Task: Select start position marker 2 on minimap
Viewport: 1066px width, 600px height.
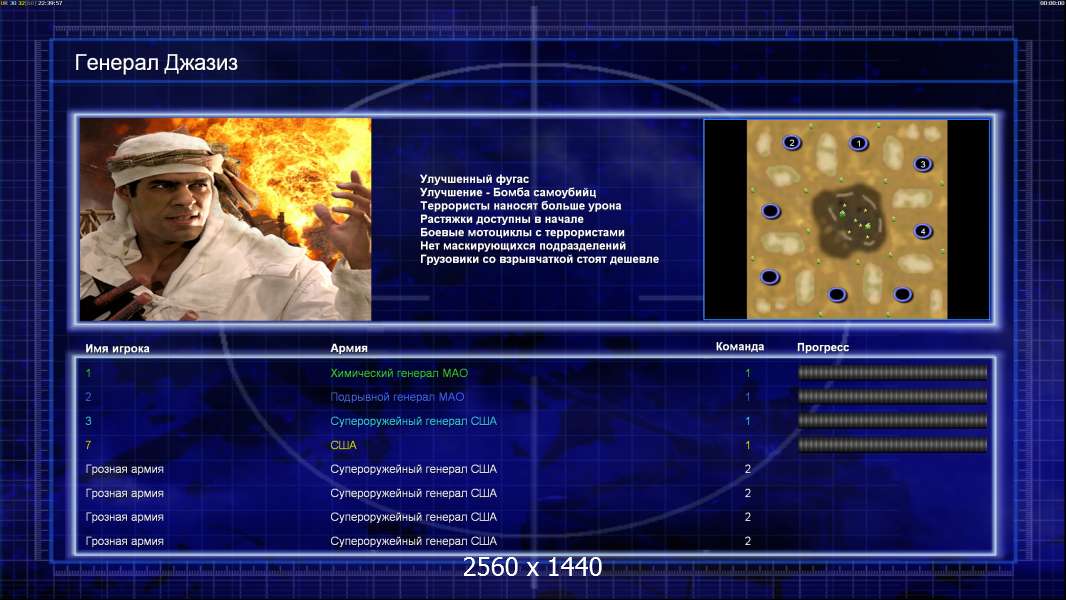Action: pyautogui.click(x=792, y=143)
